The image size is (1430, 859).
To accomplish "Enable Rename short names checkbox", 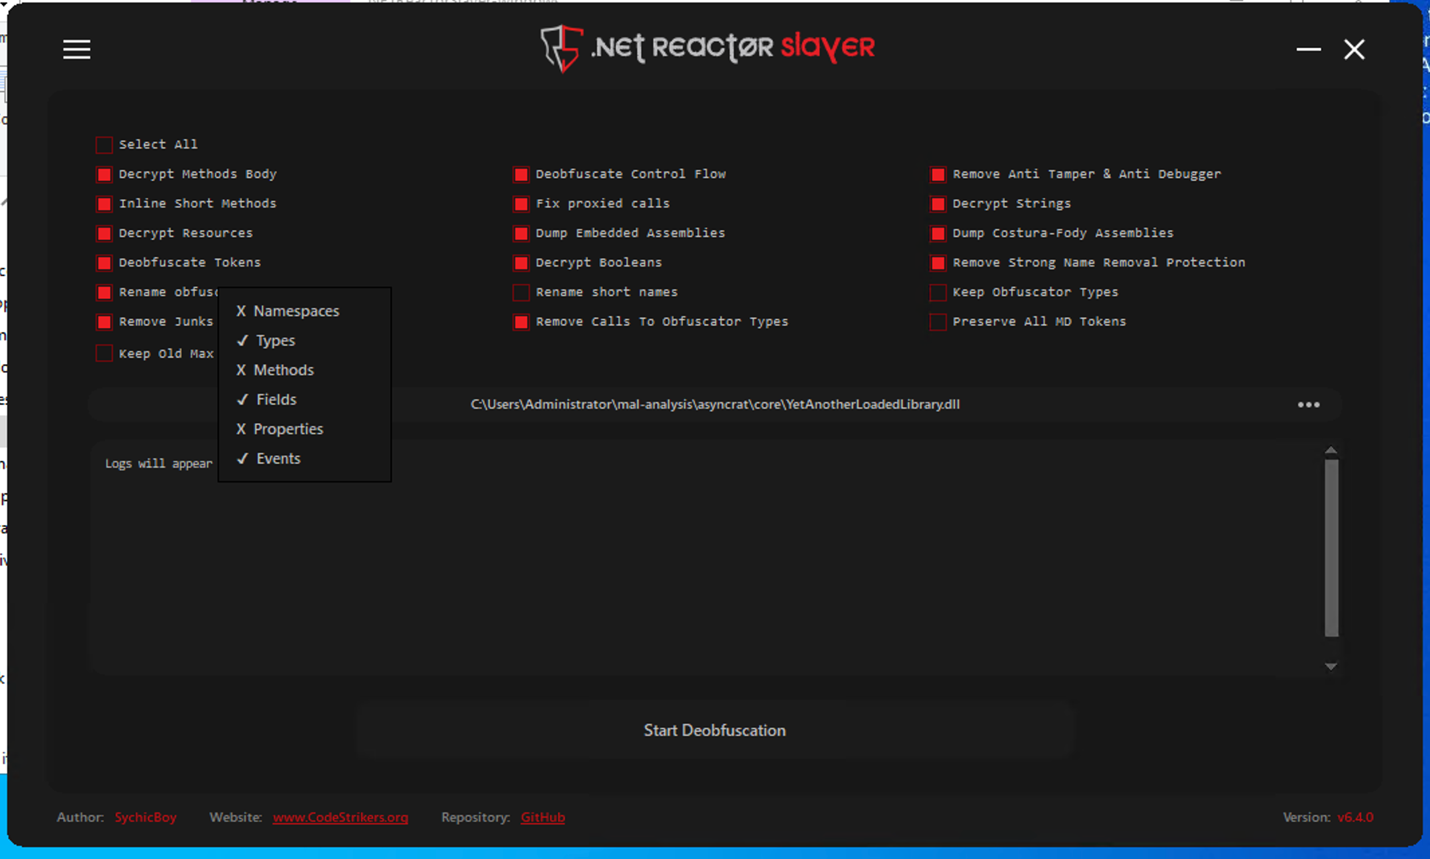I will [521, 292].
